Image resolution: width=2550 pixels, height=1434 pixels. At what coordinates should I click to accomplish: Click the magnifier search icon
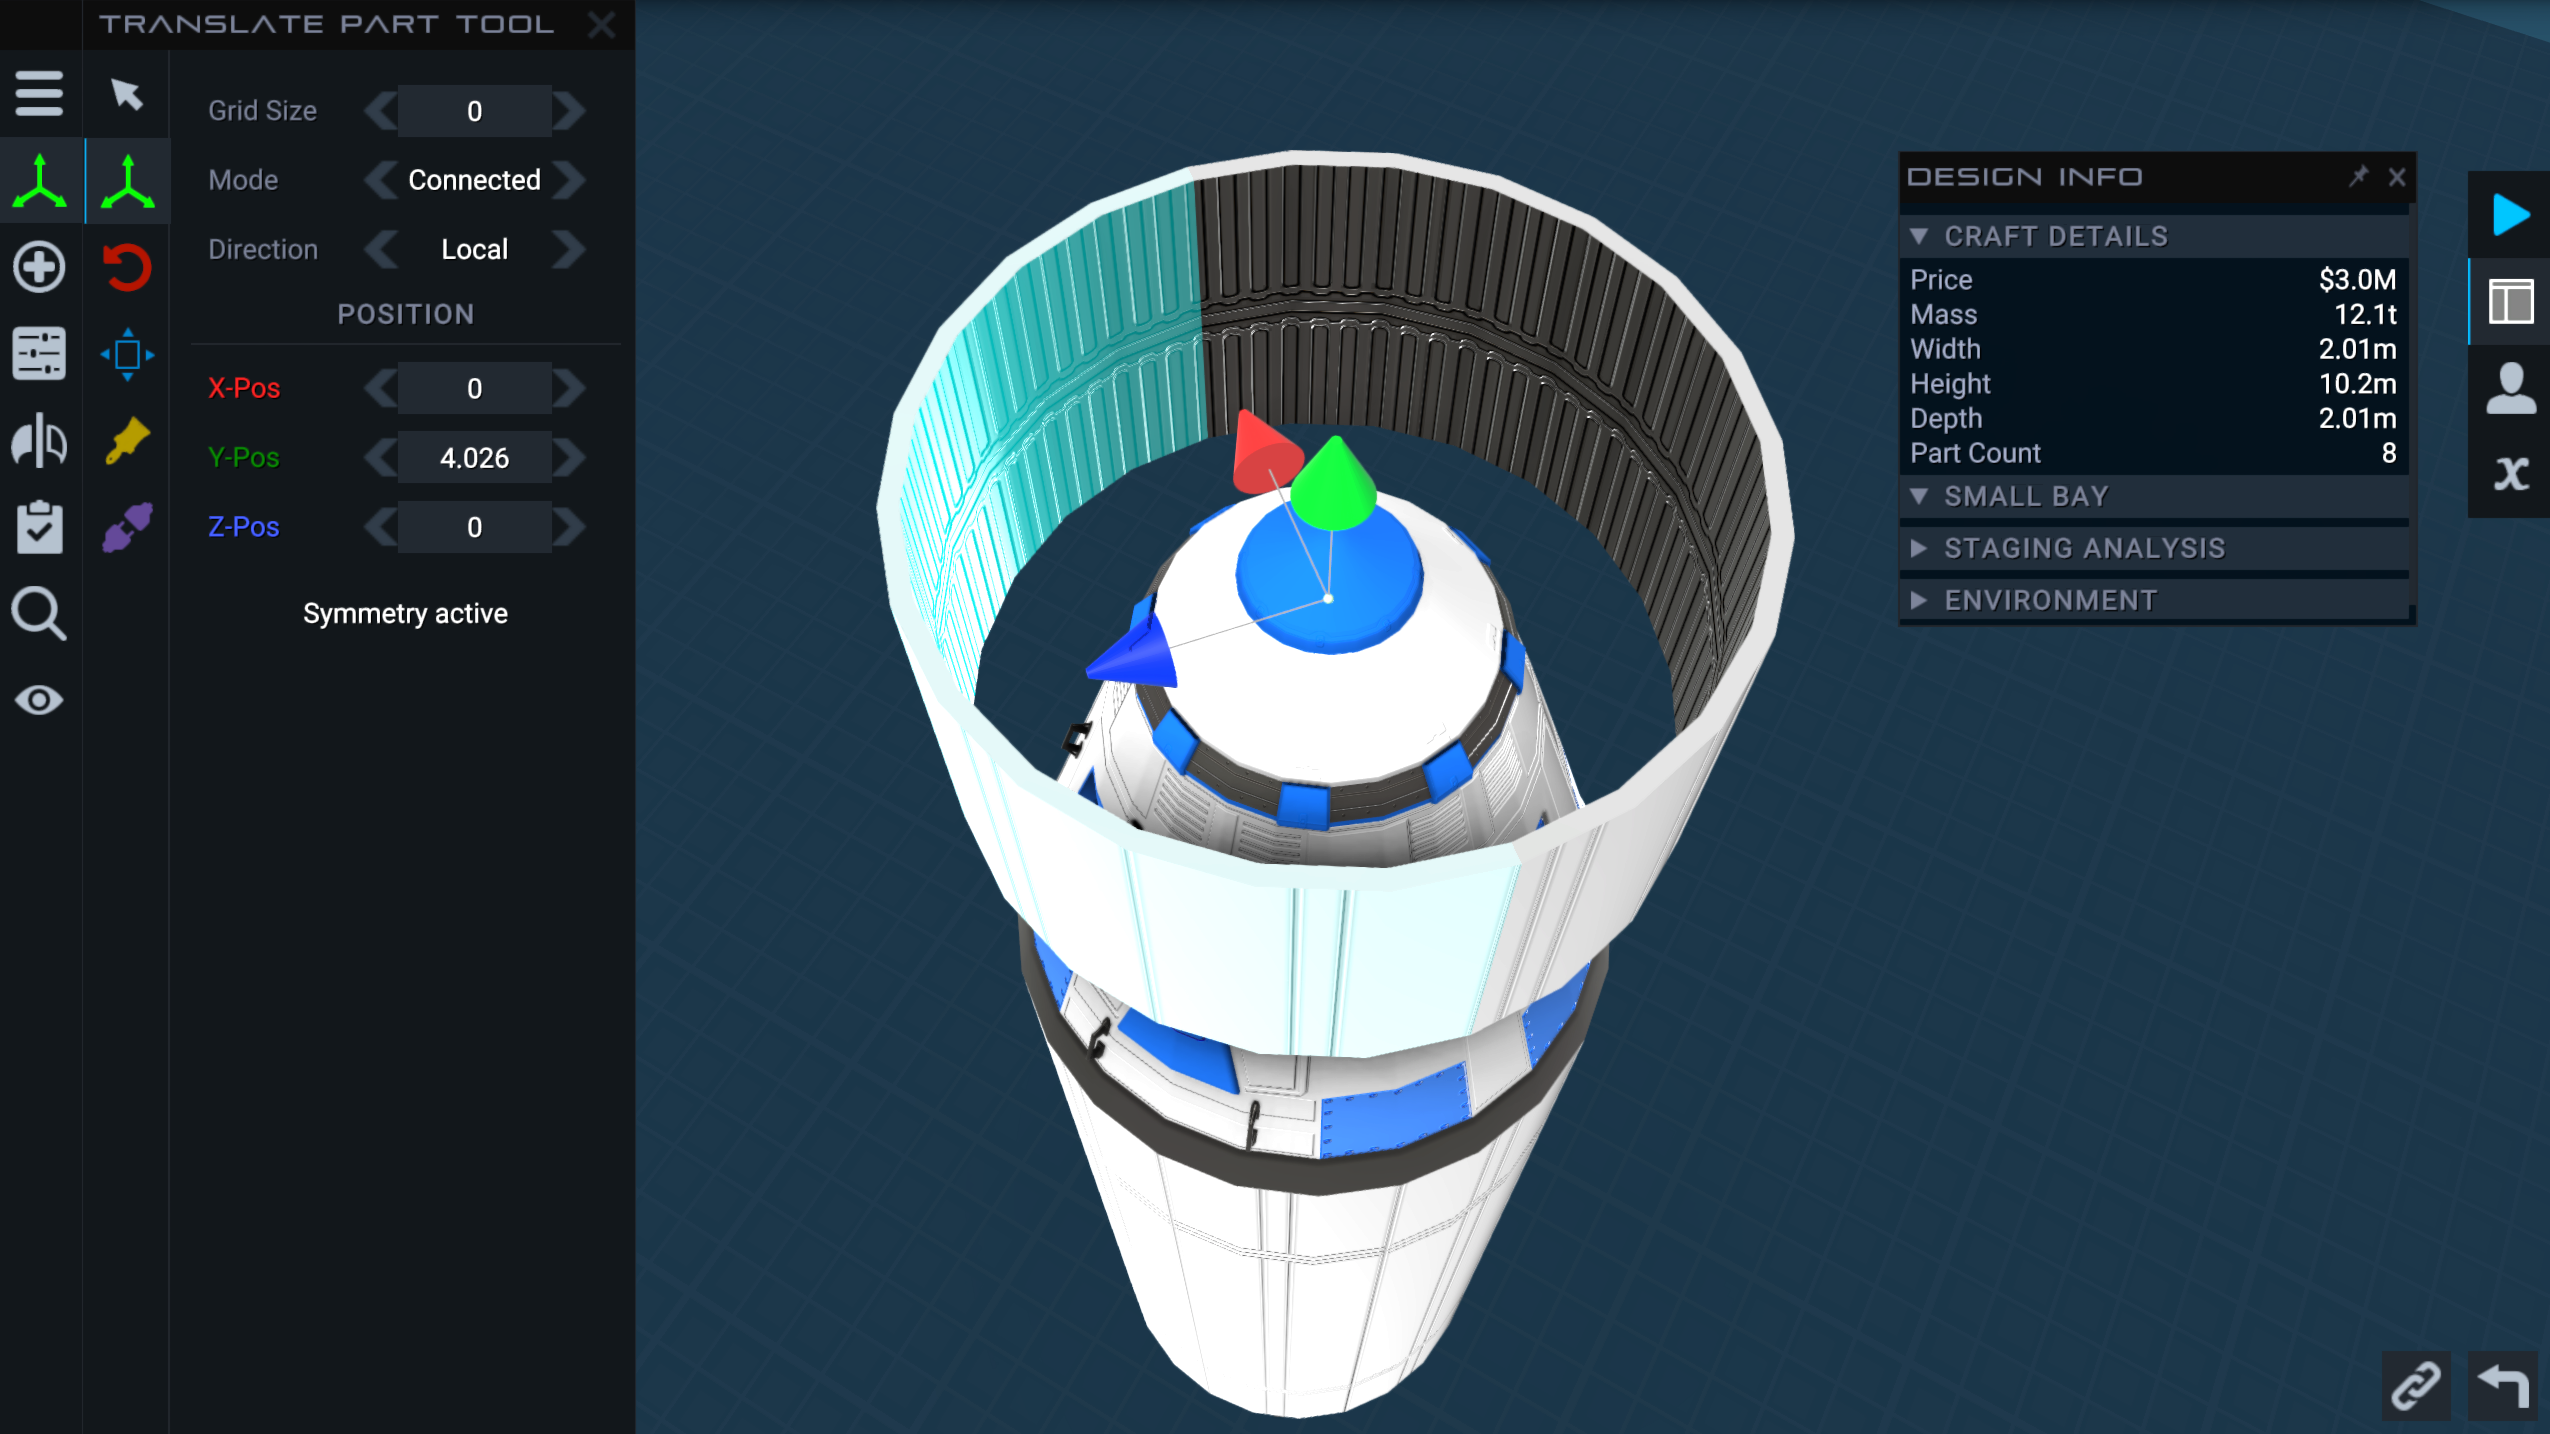tap(39, 613)
